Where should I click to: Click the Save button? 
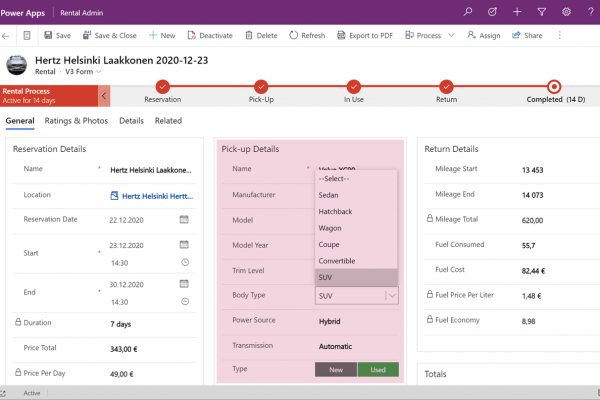point(57,36)
